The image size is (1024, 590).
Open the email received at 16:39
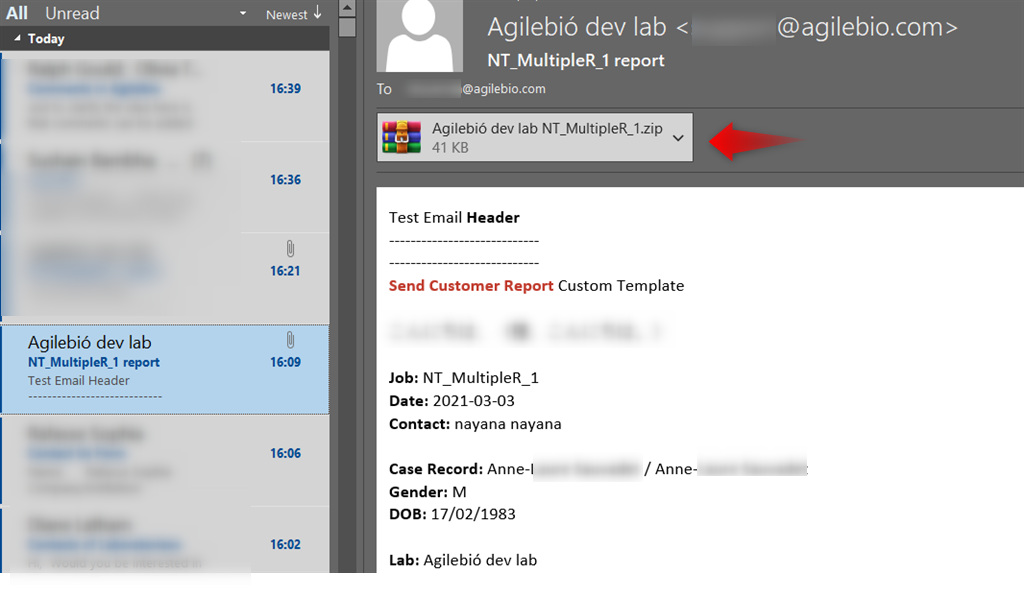(165, 96)
